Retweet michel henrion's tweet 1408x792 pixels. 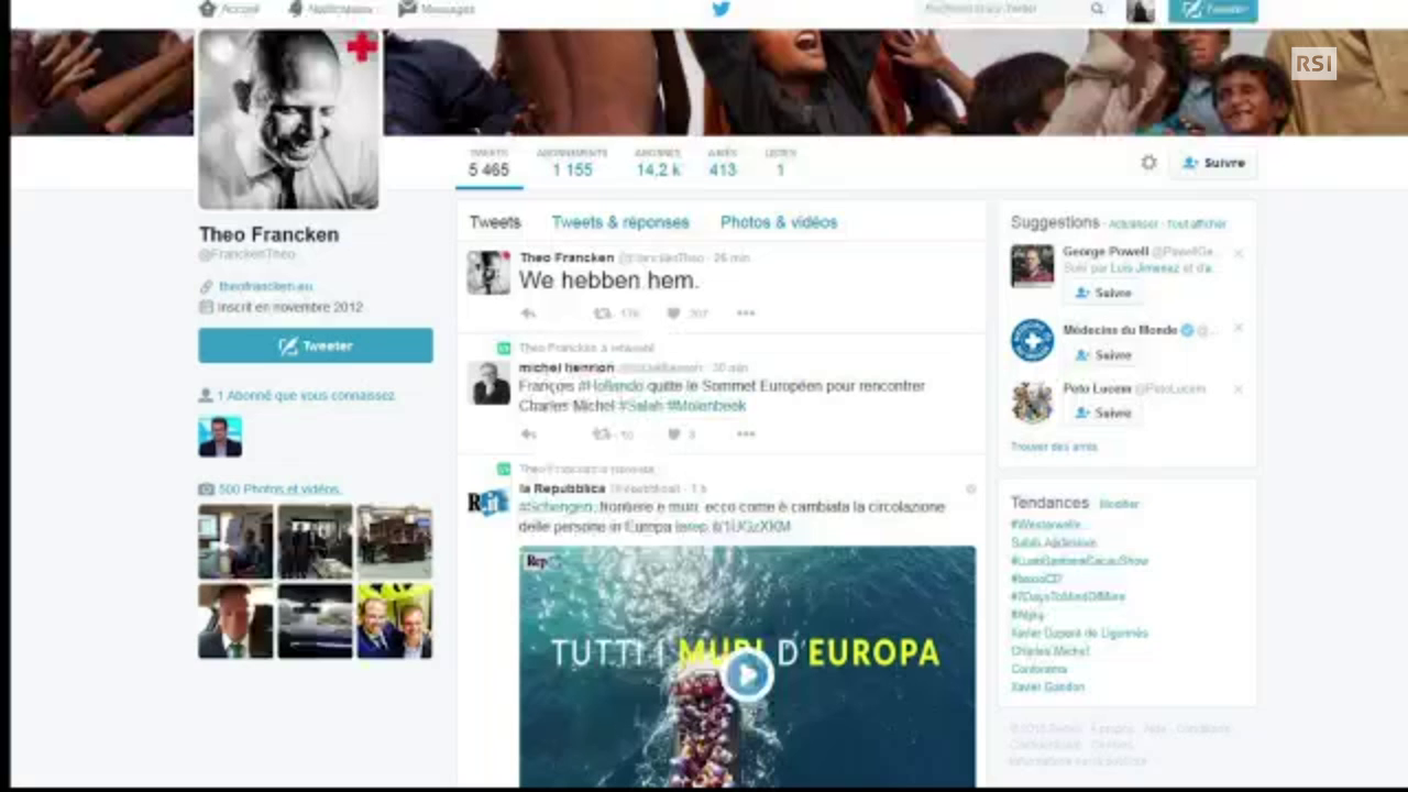point(602,434)
